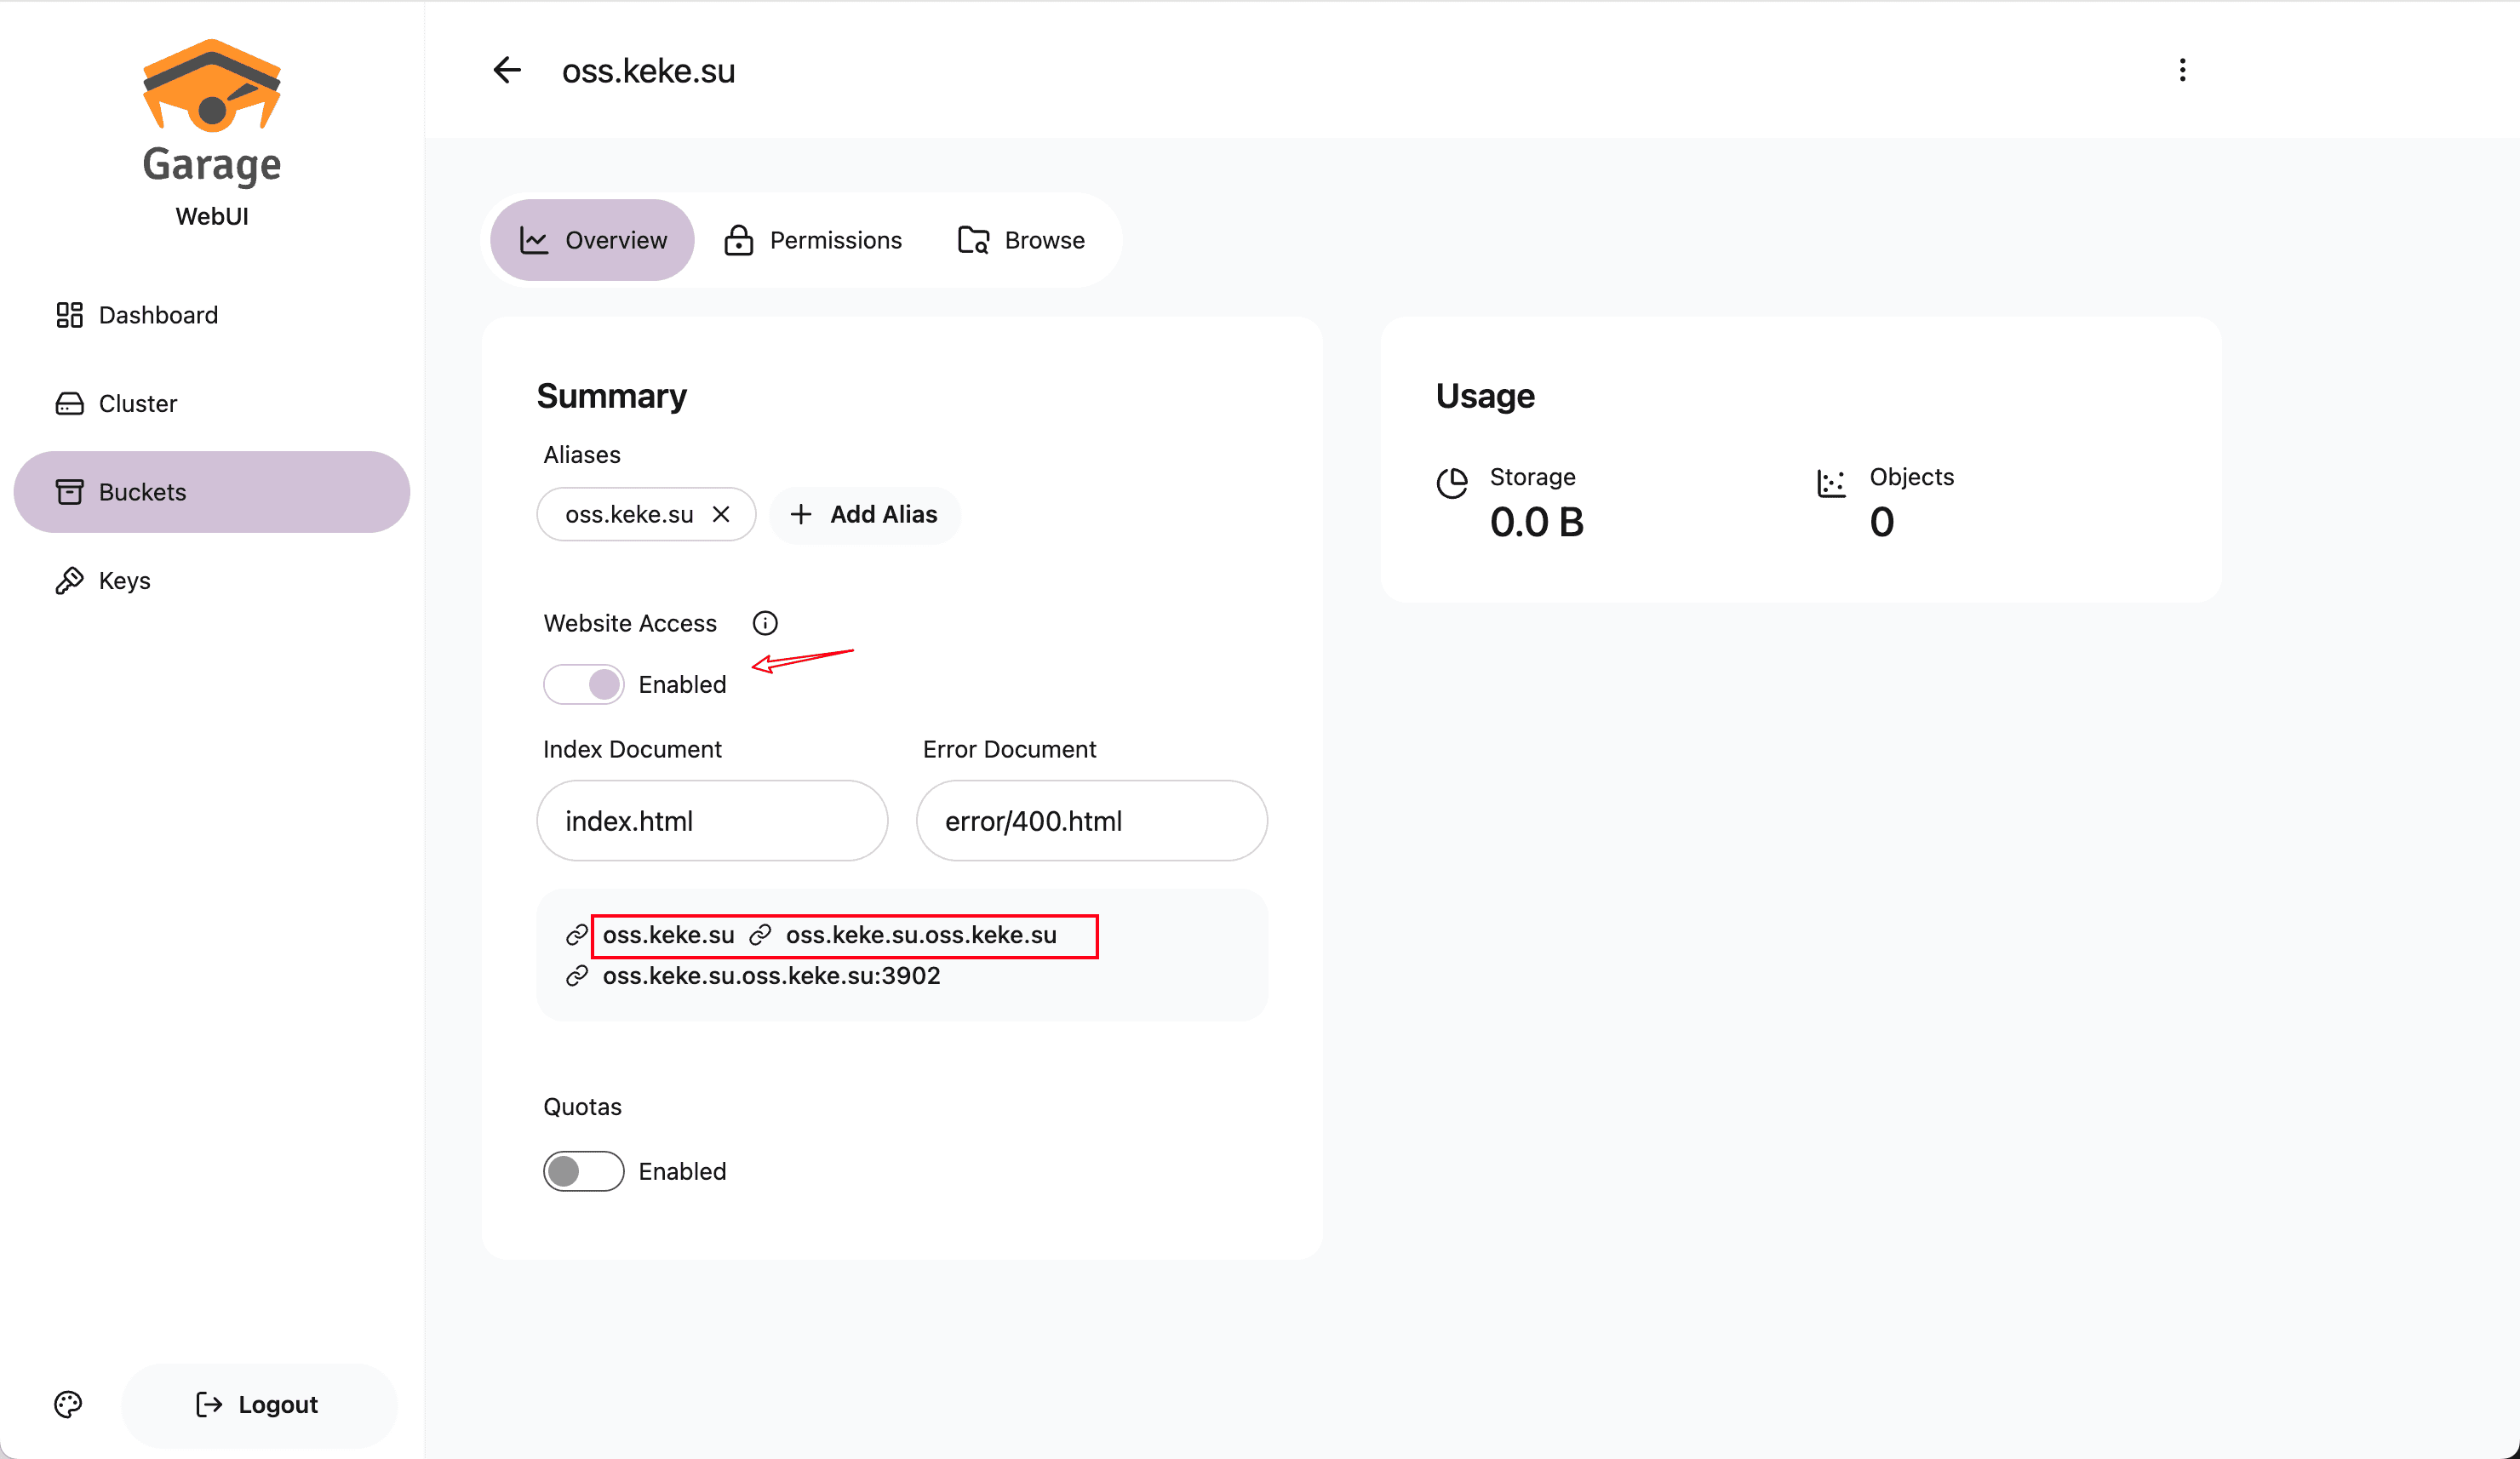This screenshot has height=1459, width=2520.
Task: Click the Logout button
Action: pos(258,1404)
